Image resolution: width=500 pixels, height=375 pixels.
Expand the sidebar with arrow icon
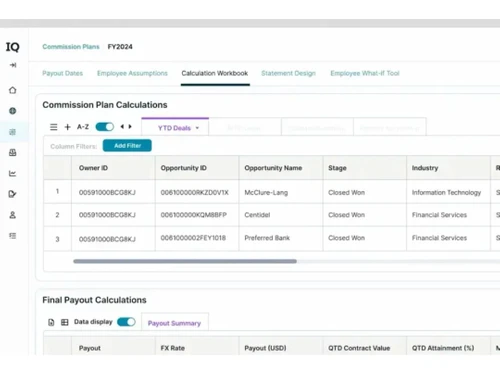(13, 65)
